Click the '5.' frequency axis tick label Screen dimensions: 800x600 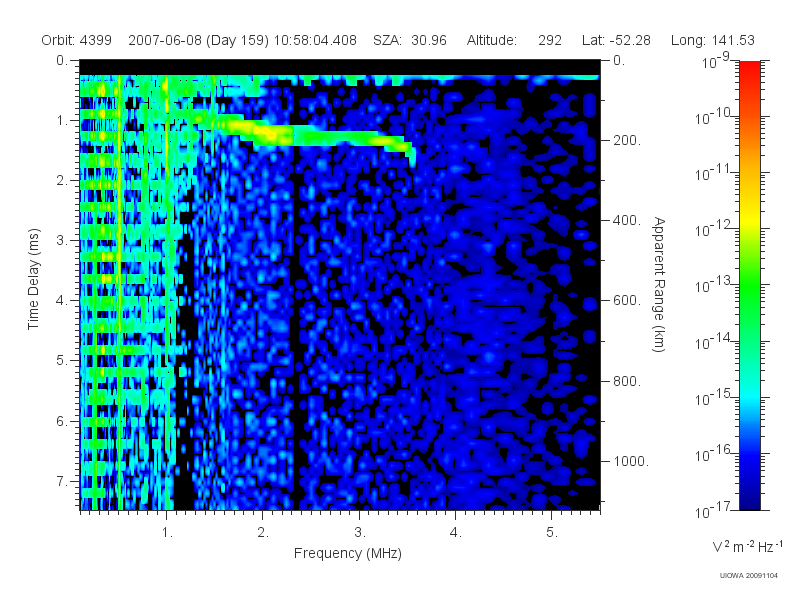(x=552, y=533)
